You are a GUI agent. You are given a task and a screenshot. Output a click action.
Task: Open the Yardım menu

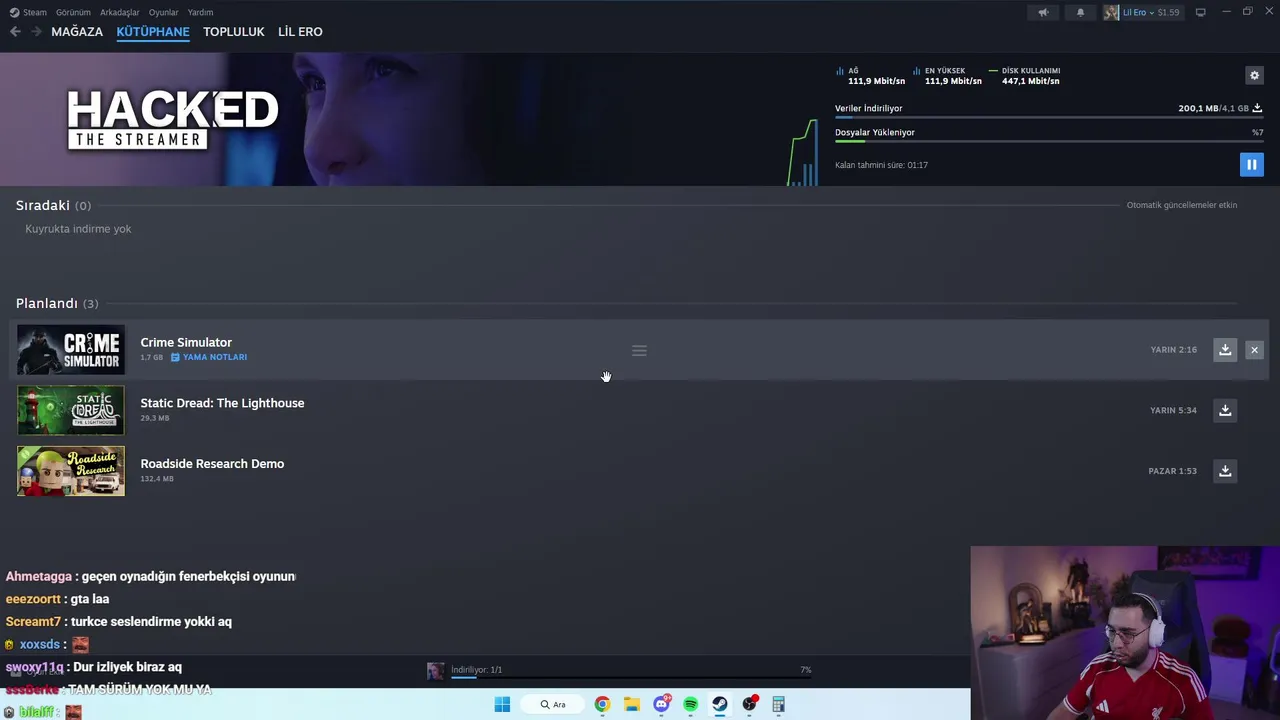click(200, 12)
